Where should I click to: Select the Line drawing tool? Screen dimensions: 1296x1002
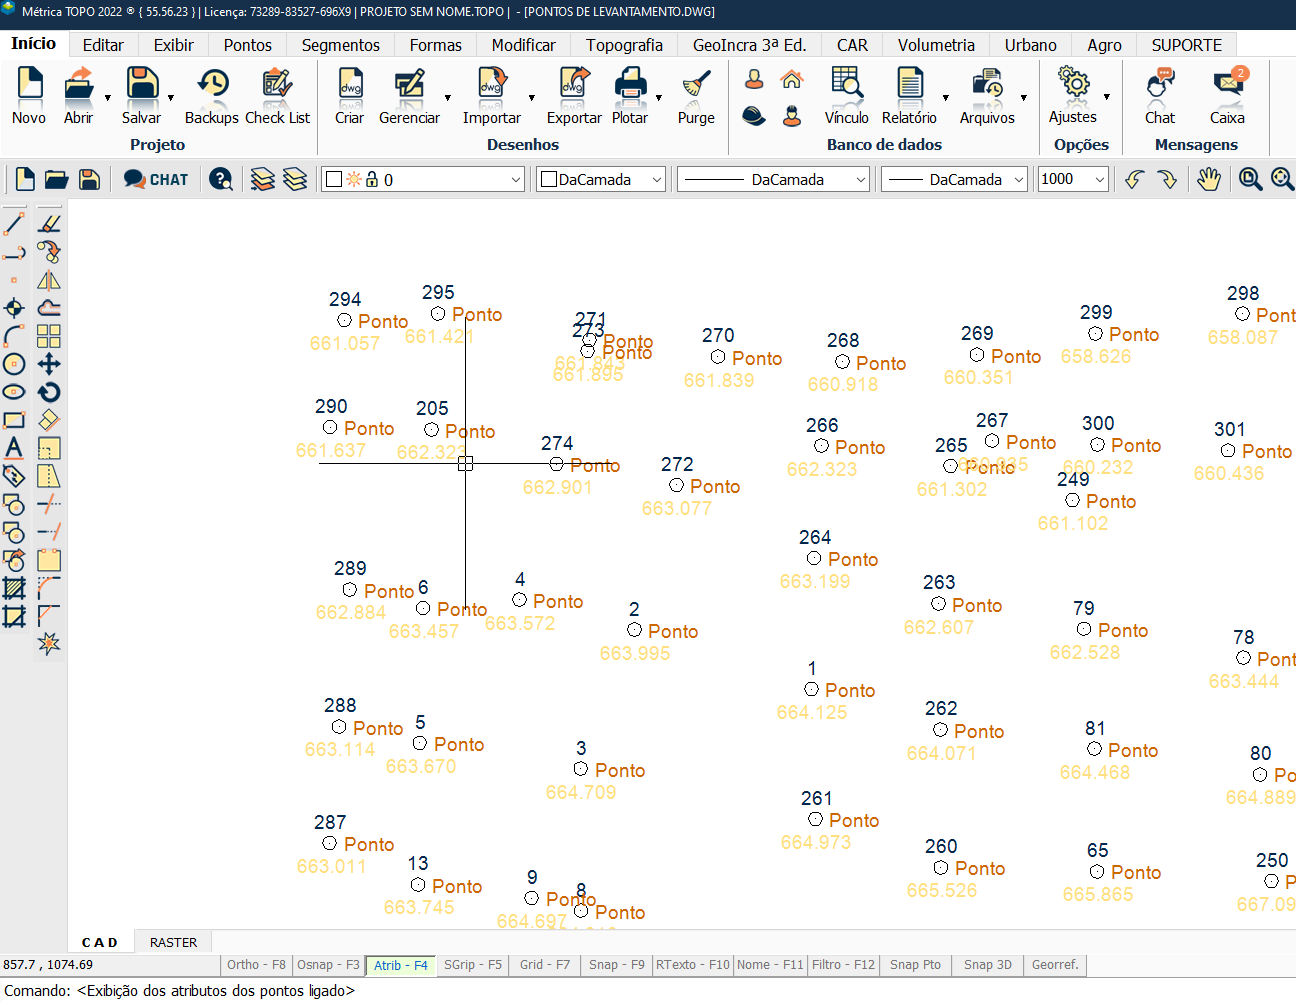14,223
